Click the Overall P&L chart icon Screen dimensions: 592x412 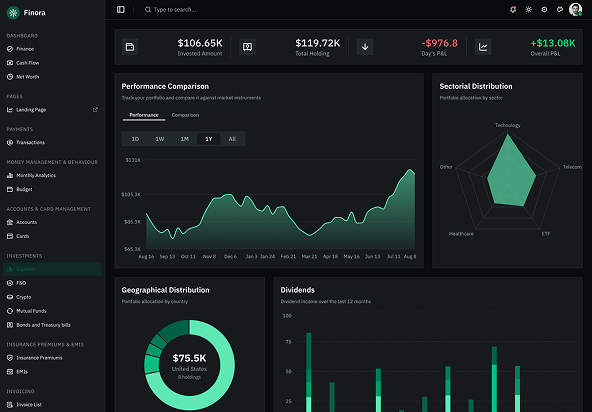click(483, 47)
